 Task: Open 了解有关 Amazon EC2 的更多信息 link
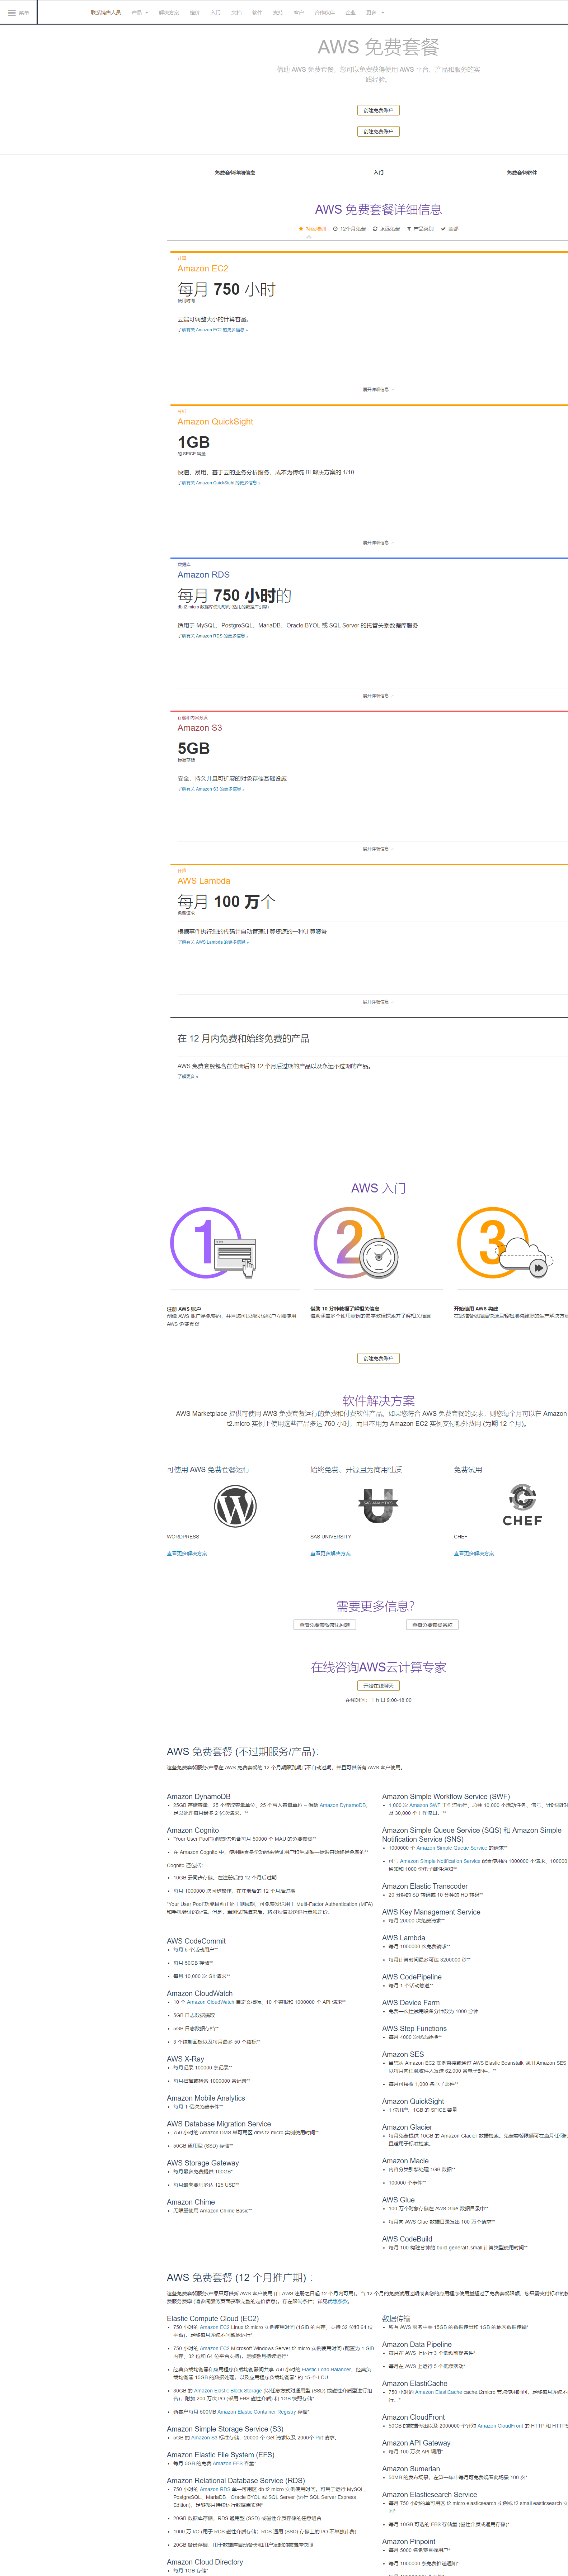[213, 329]
